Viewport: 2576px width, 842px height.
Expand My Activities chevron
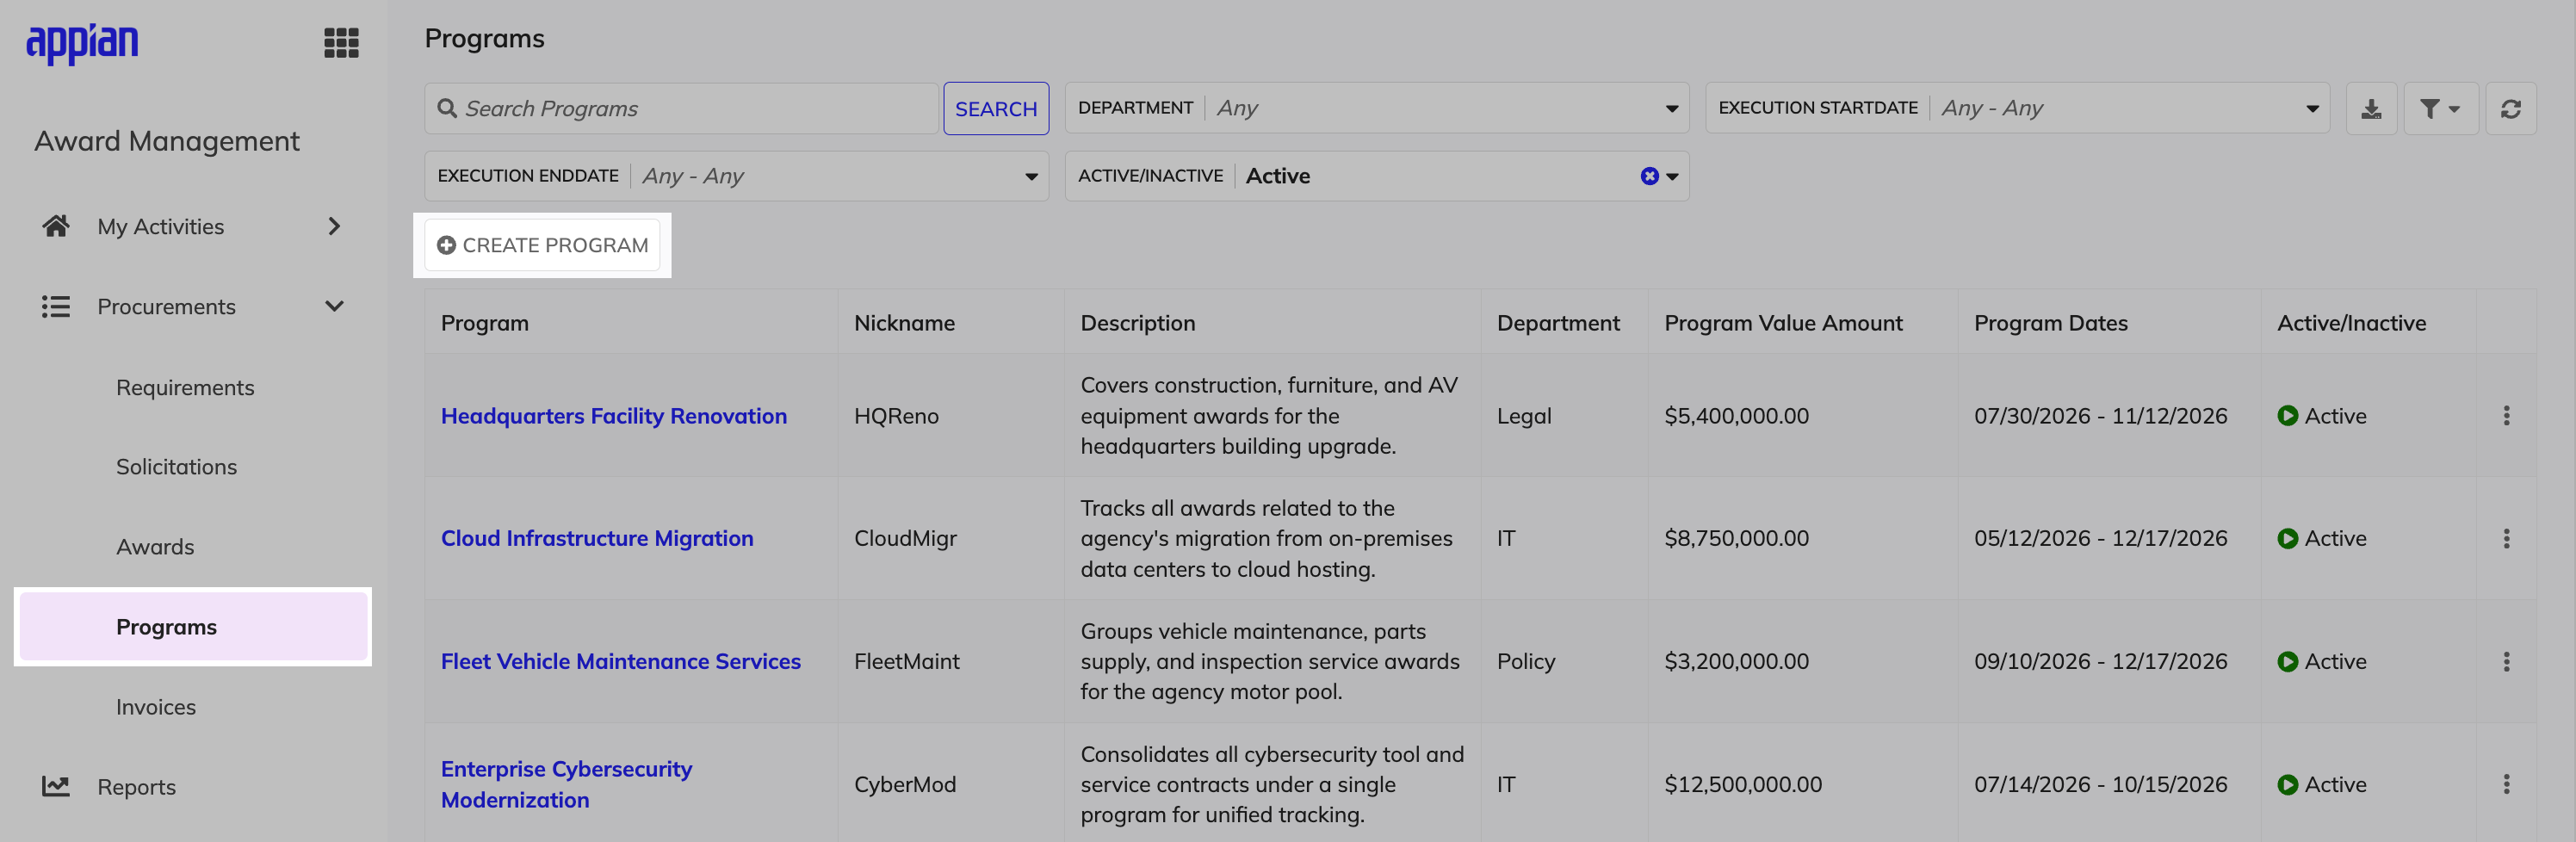pyautogui.click(x=334, y=226)
